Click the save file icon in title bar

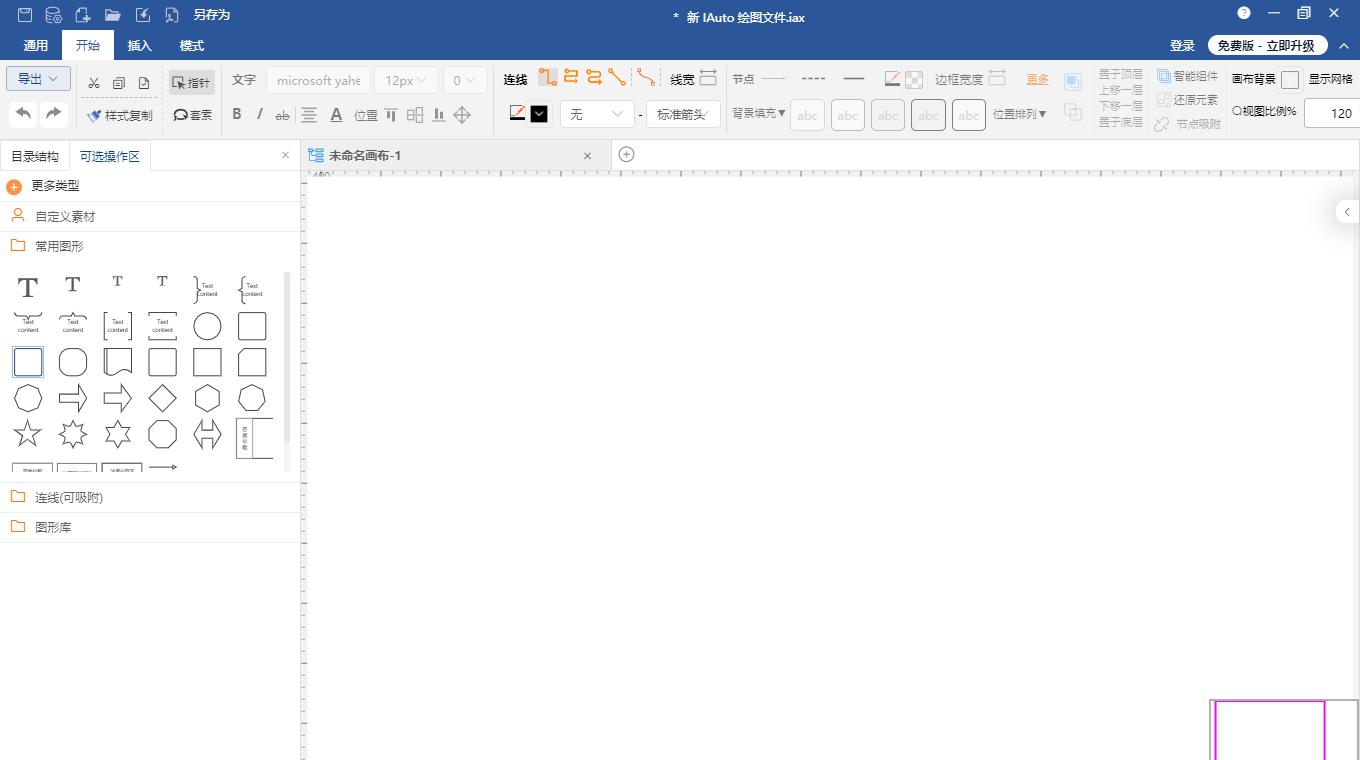pyautogui.click(x=25, y=15)
